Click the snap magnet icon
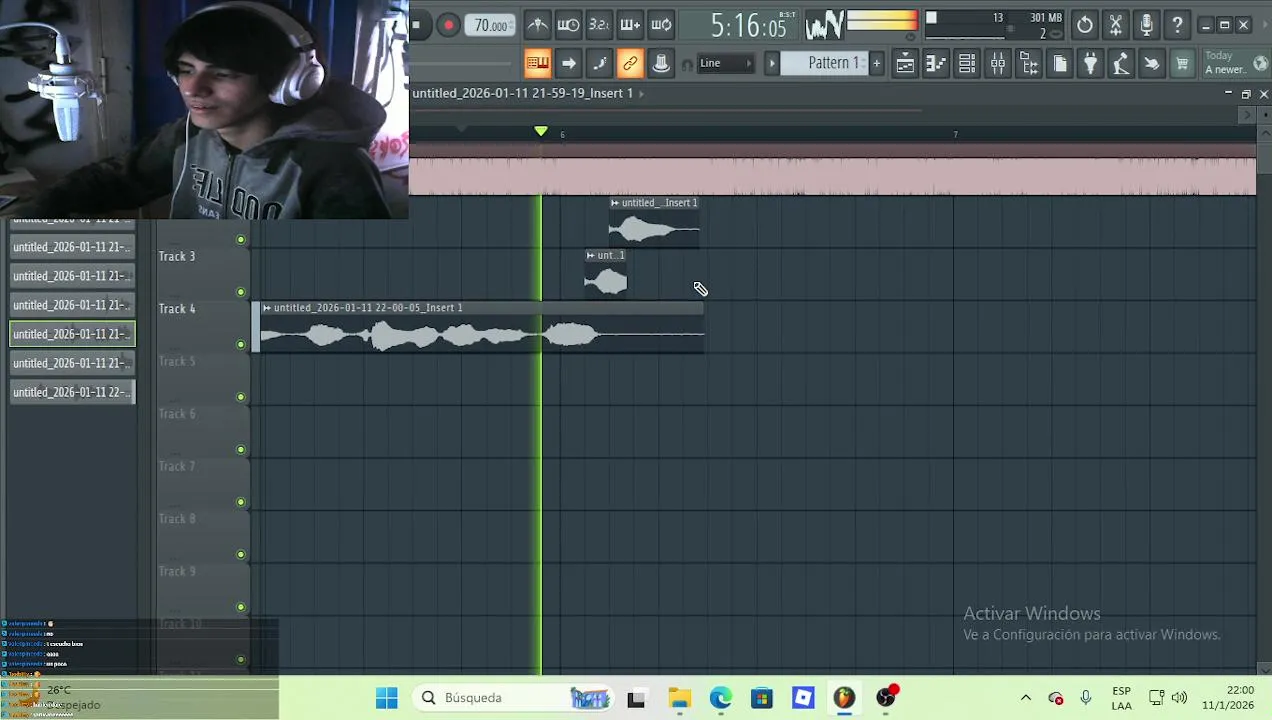 pos(687,65)
